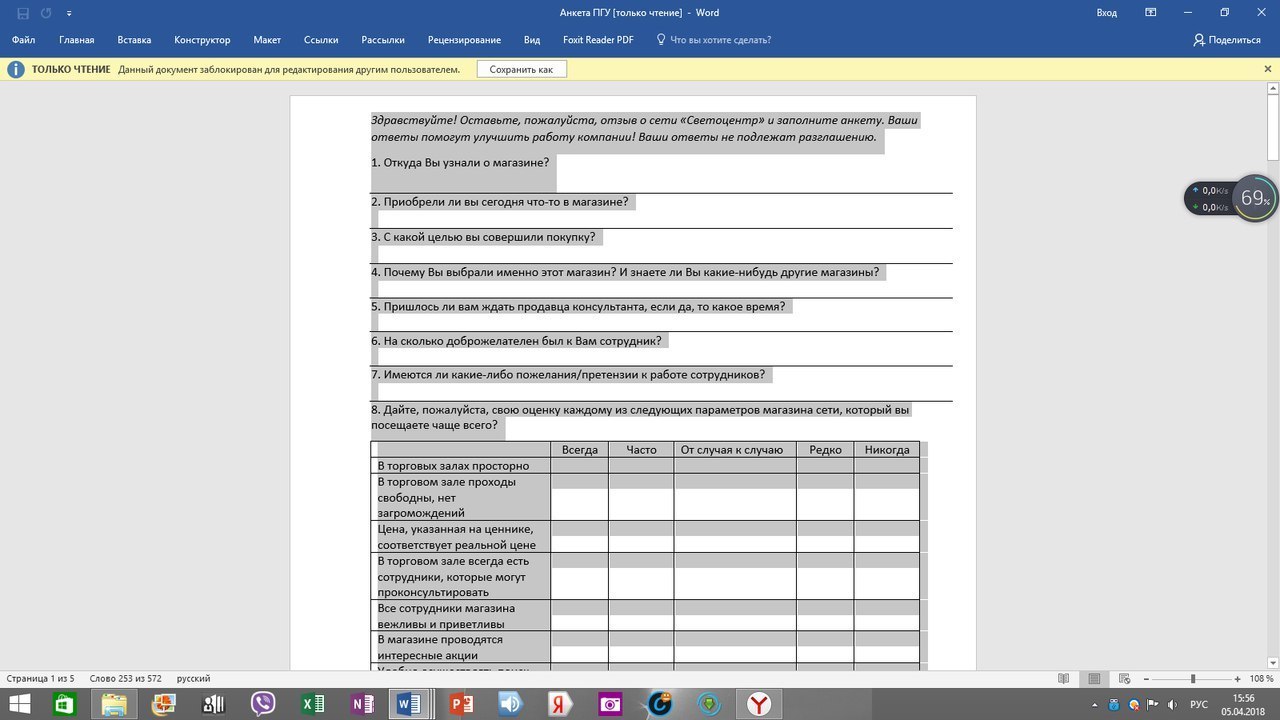
Task: Open the red Yandex Browser icon in the taskbar
Action: [761, 705]
